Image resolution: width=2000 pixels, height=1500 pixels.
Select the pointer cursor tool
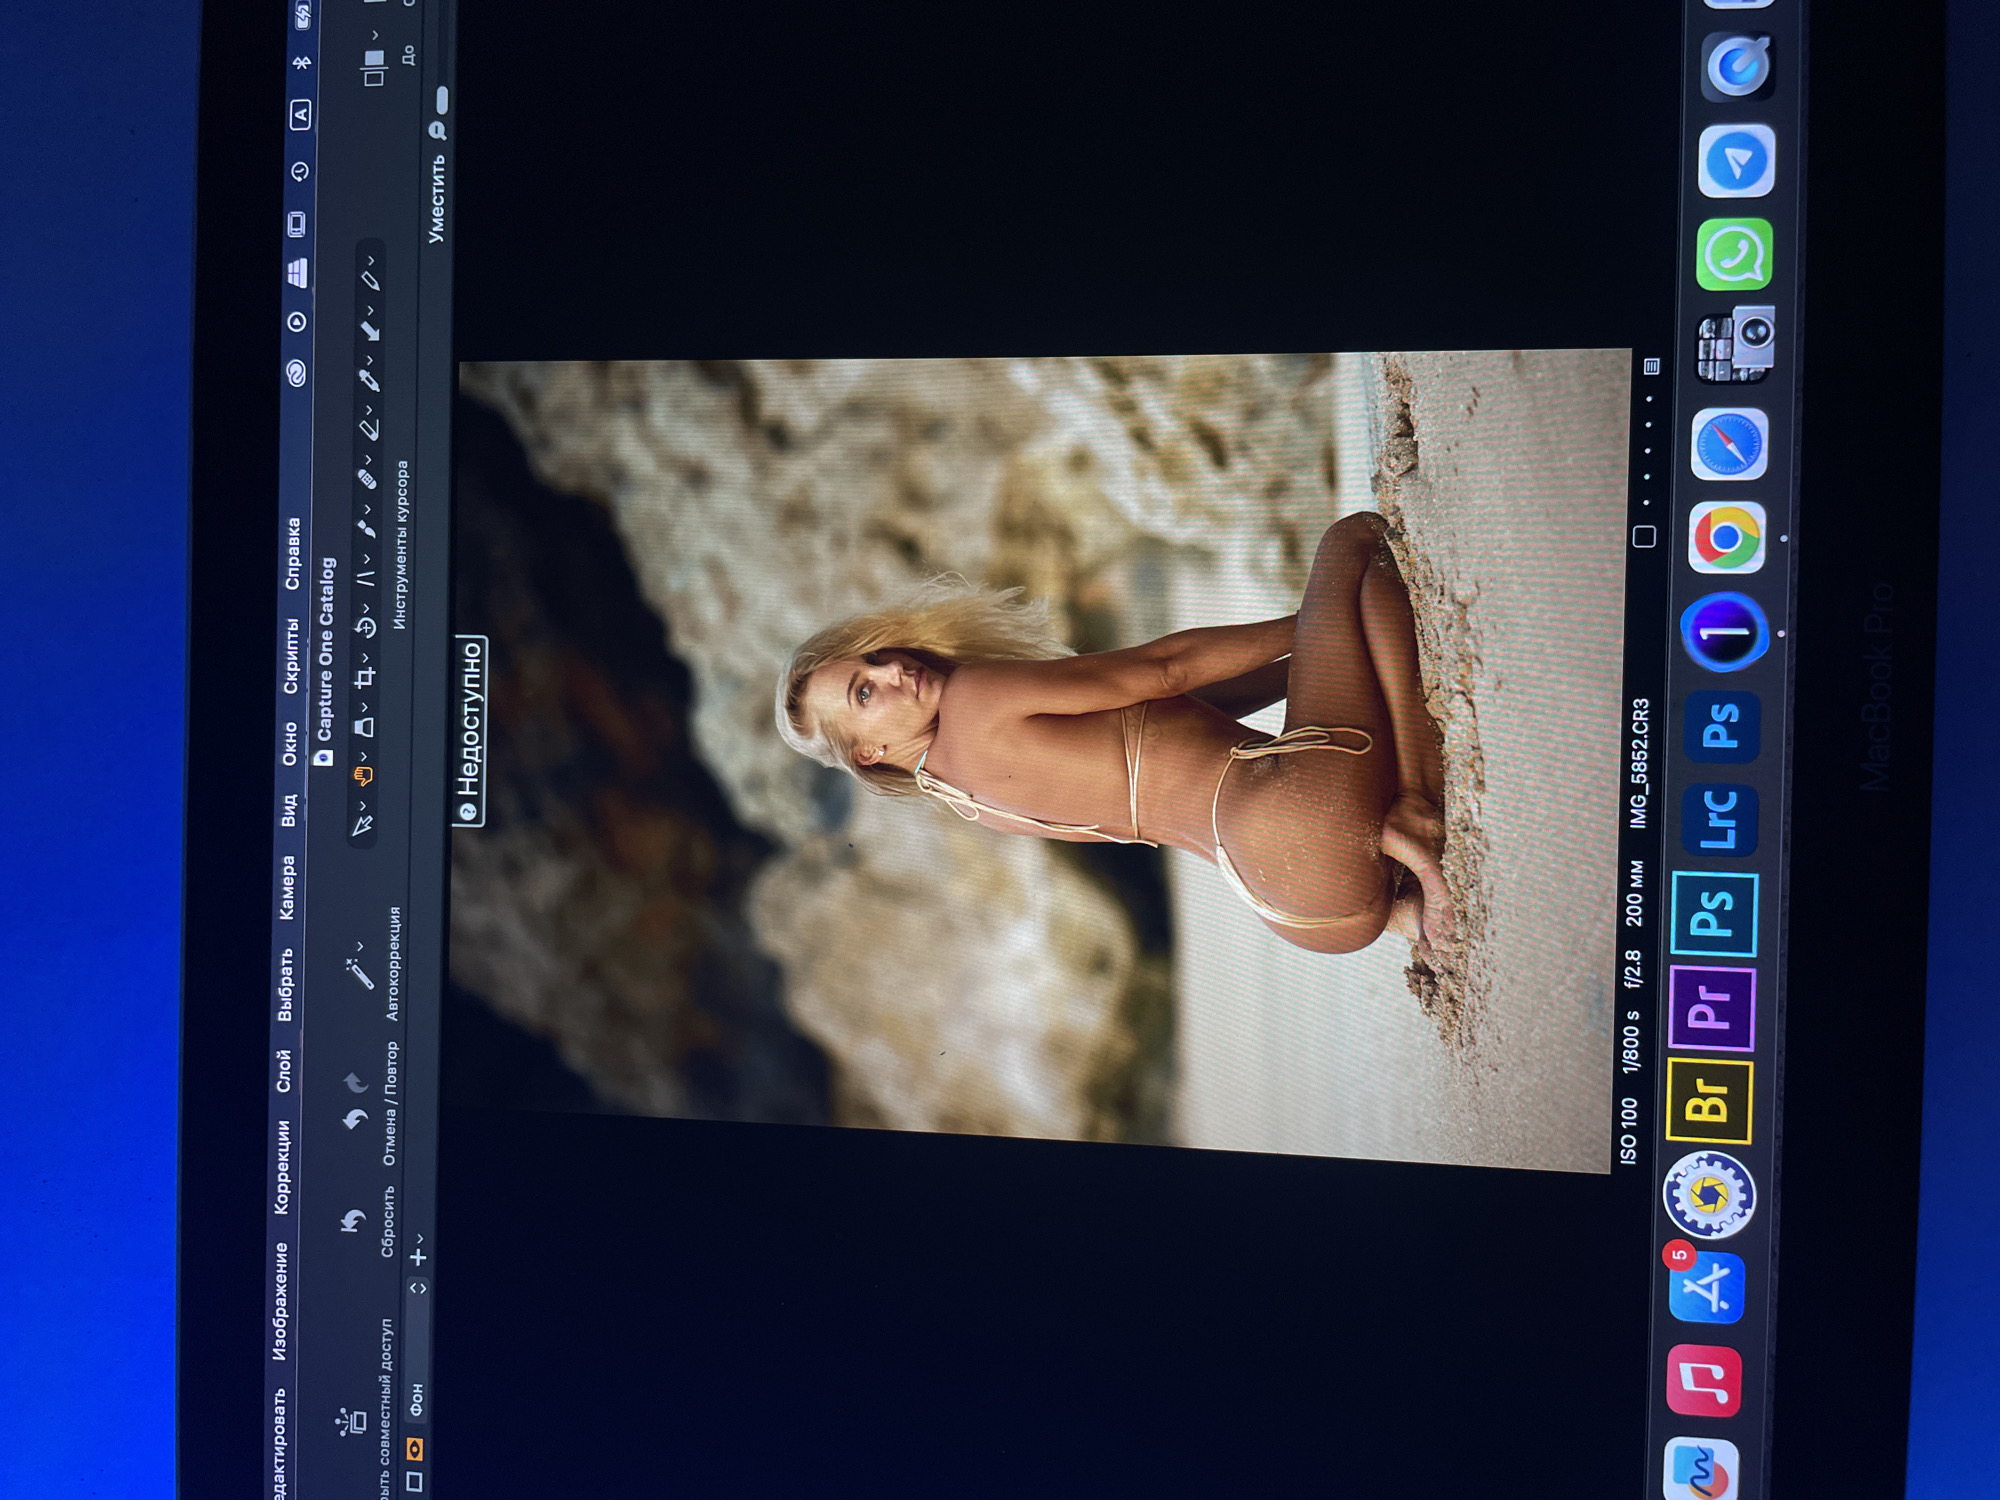pos(362,824)
